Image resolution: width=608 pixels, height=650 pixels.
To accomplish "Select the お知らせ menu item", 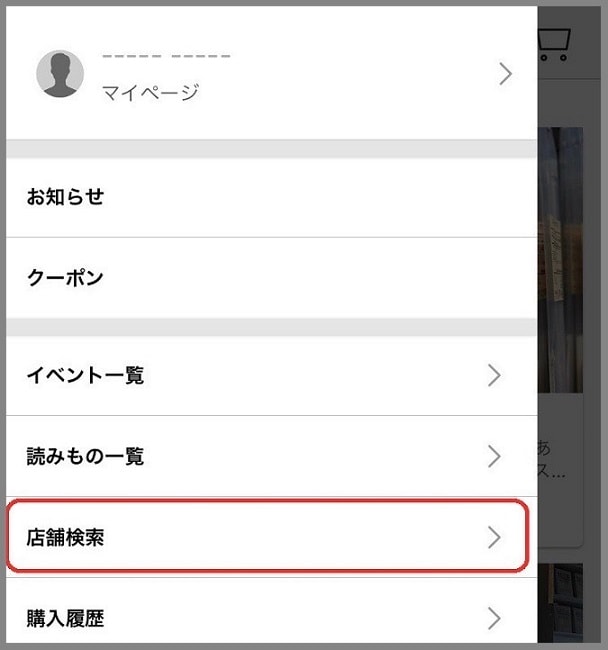I will coord(65,197).
